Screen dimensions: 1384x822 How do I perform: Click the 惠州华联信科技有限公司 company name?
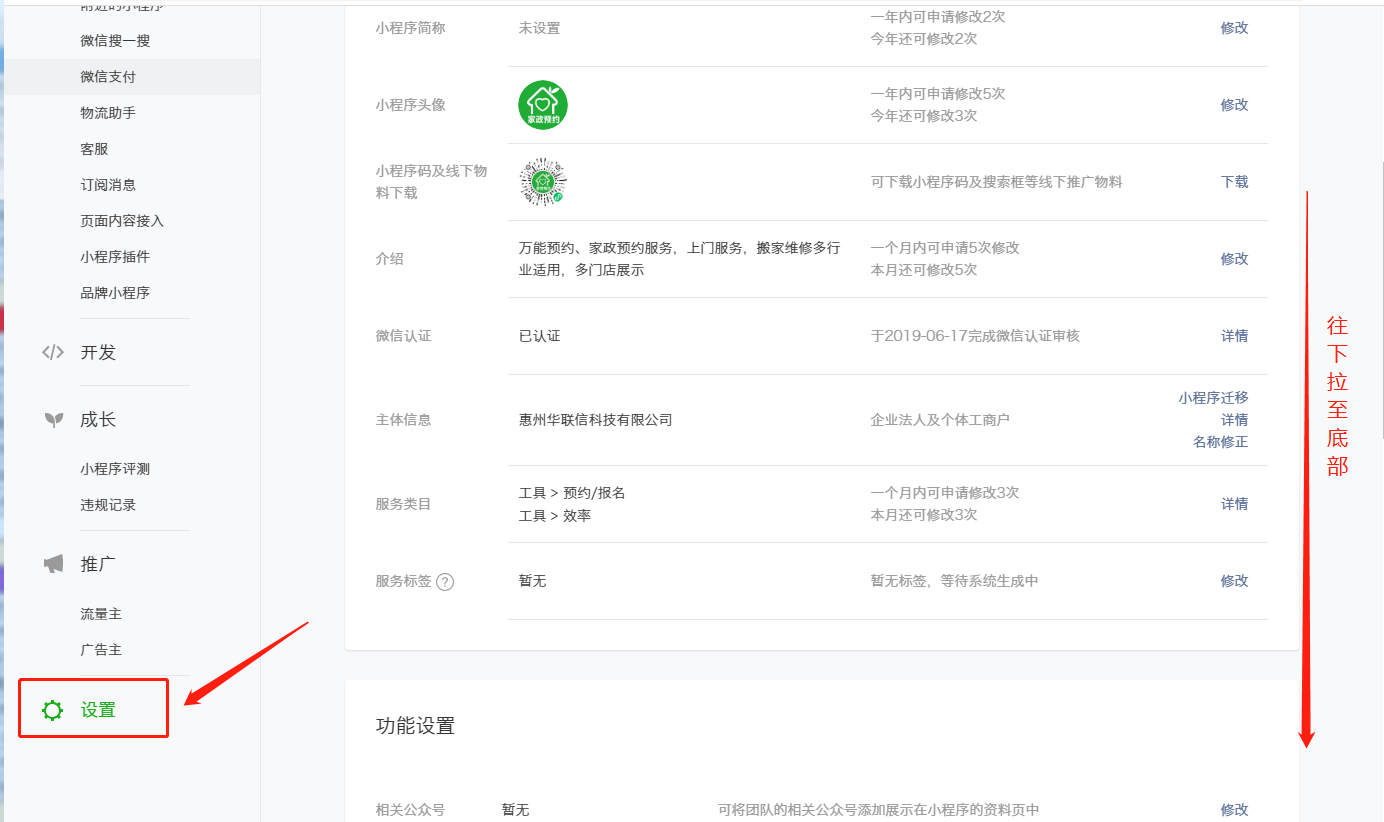coord(595,420)
